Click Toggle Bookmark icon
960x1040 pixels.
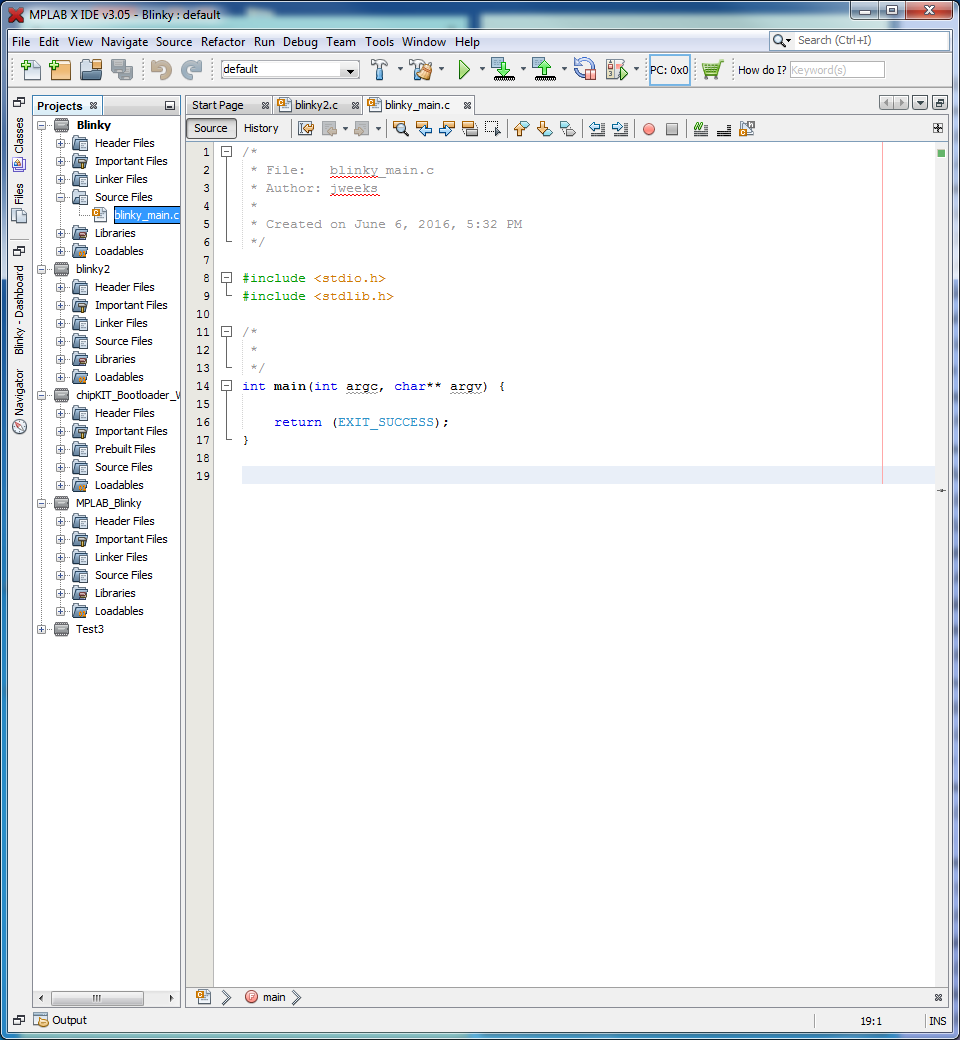point(568,129)
